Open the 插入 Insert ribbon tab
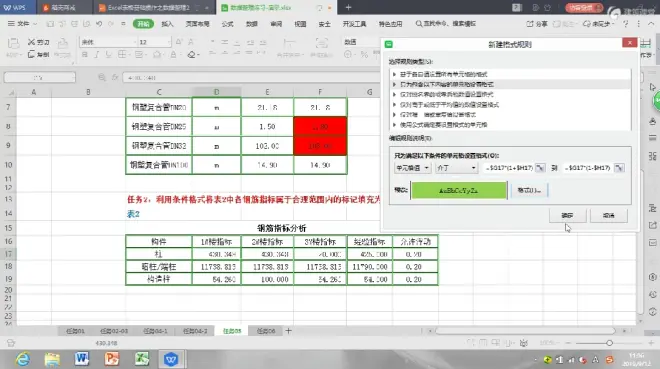The width and height of the screenshot is (660, 369). click(x=167, y=24)
